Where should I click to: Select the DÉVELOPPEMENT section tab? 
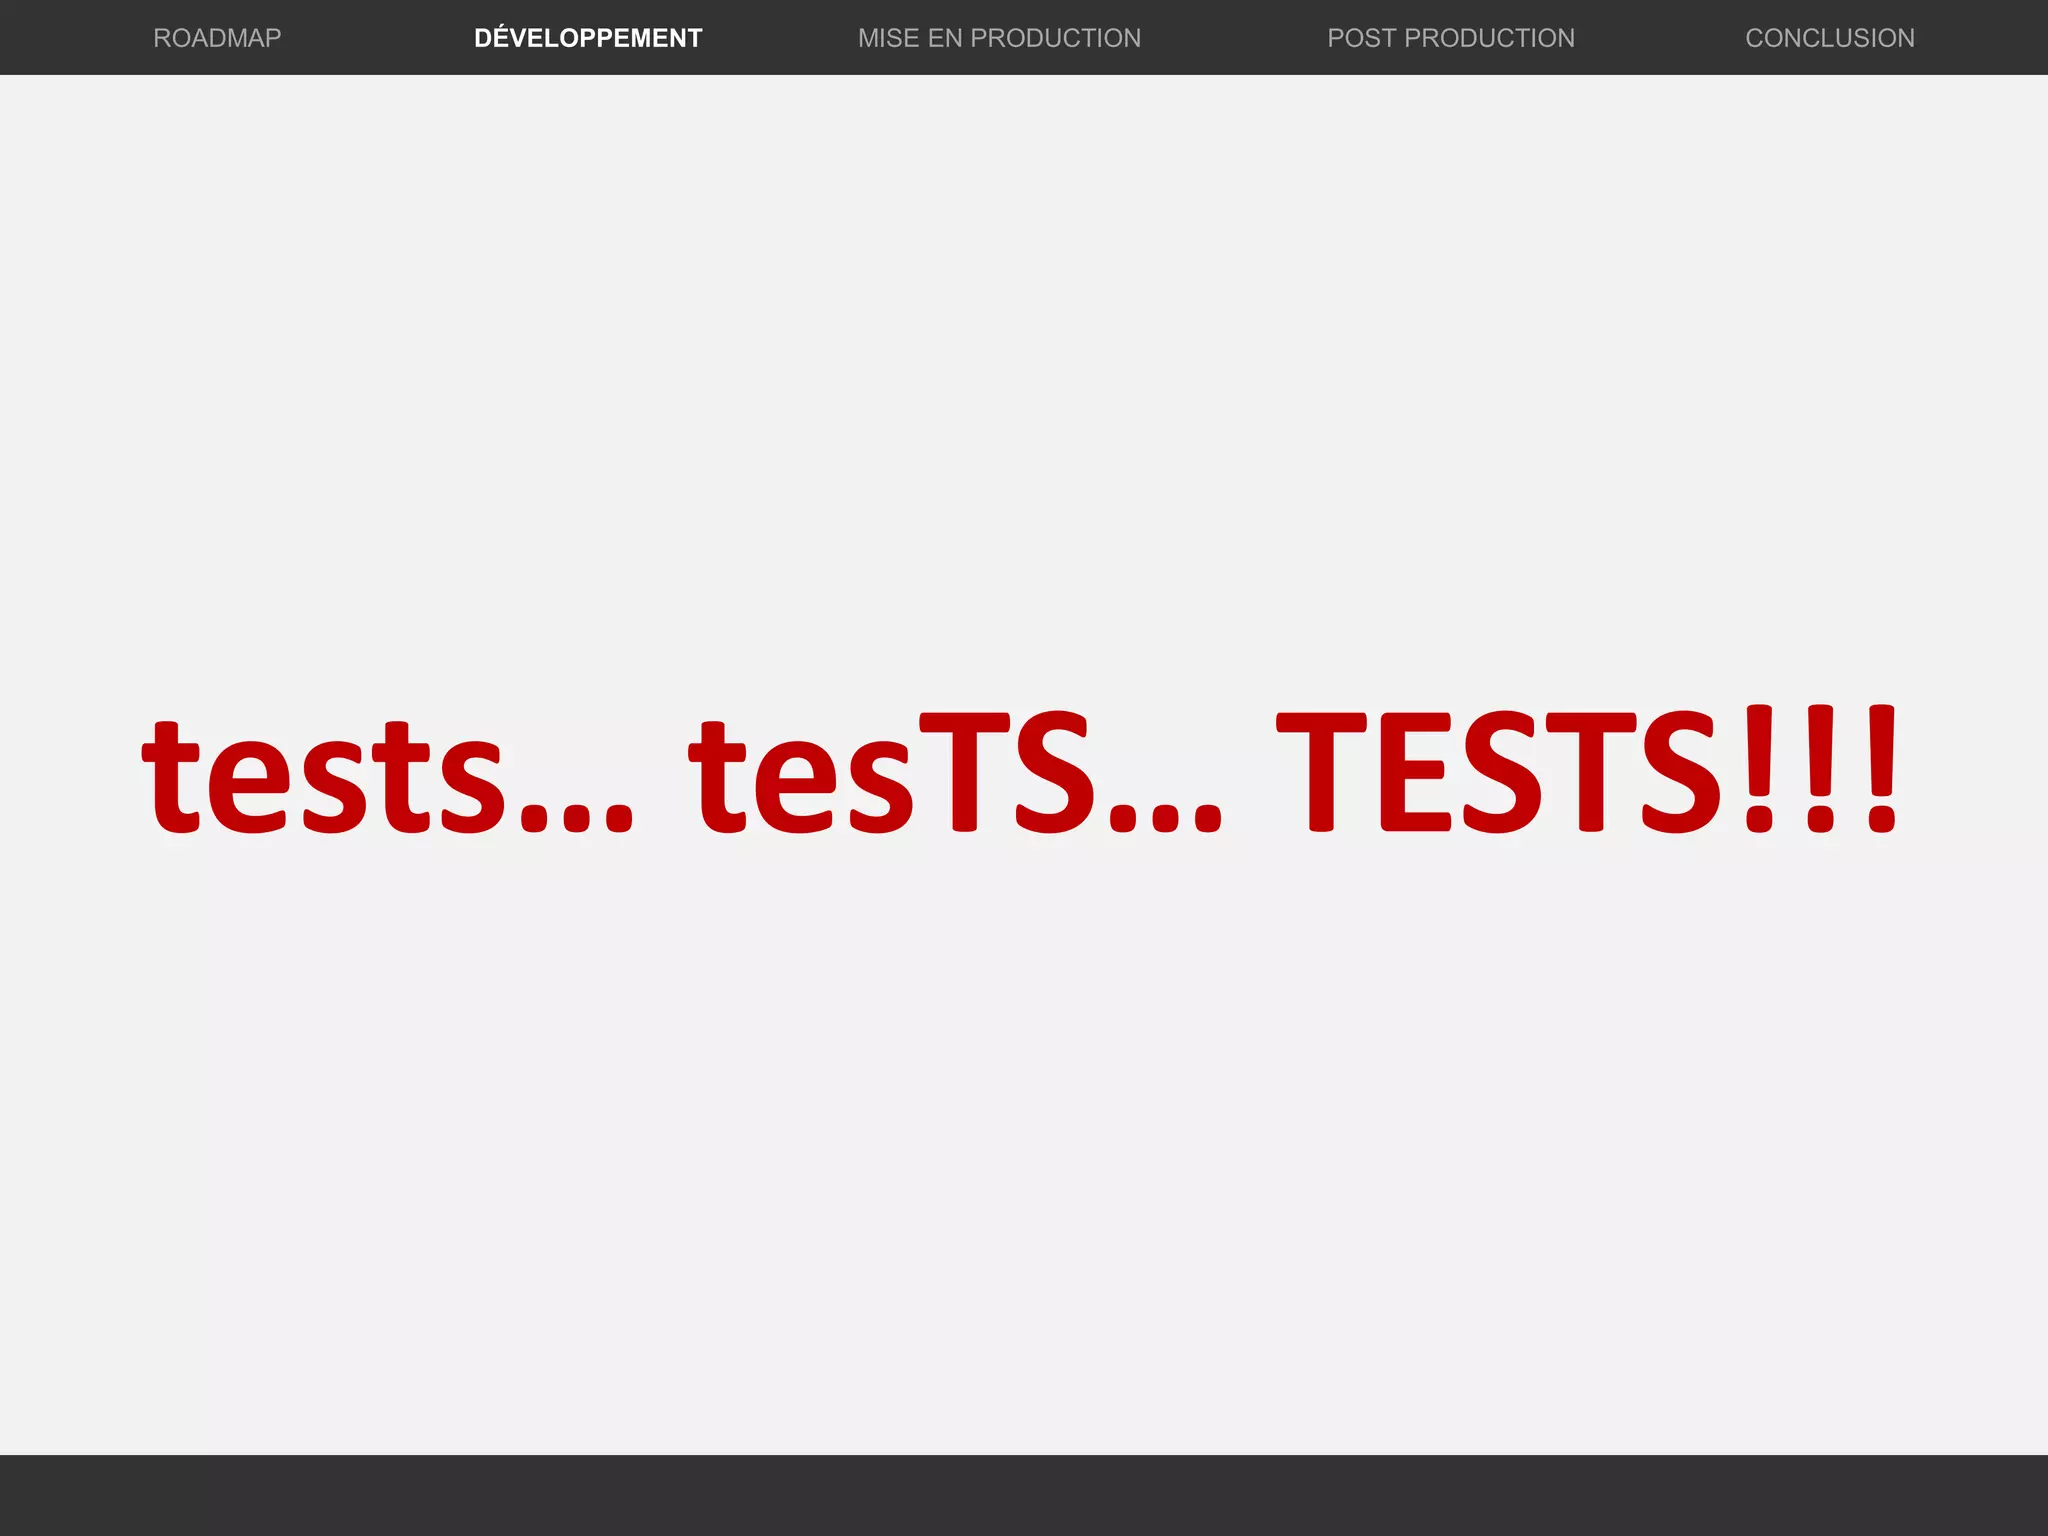pos(588,38)
